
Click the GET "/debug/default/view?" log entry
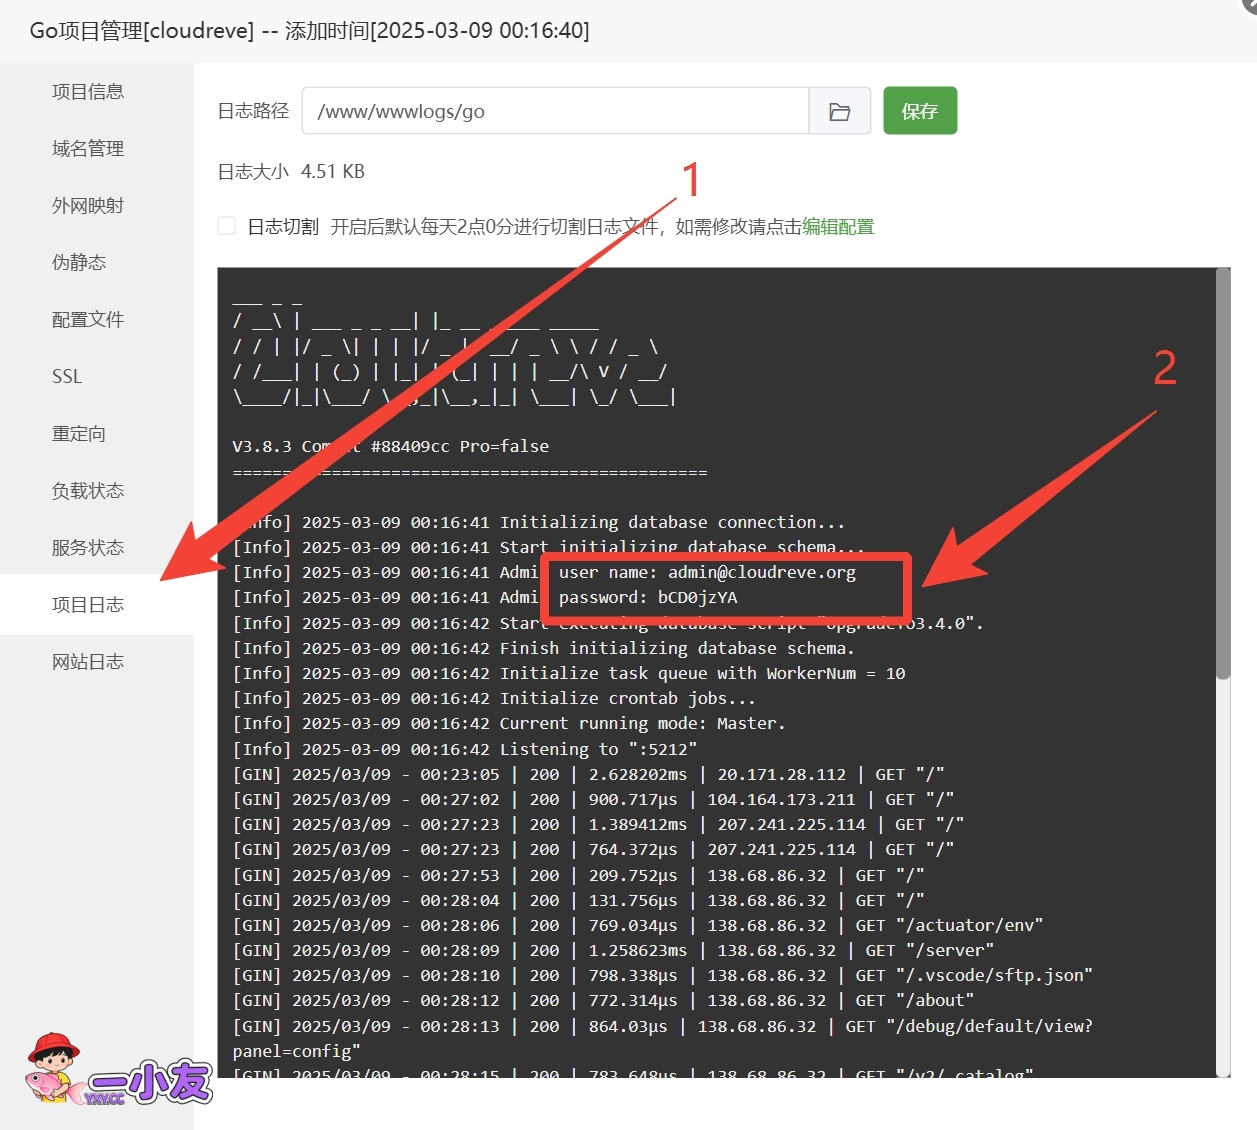pos(662,1038)
